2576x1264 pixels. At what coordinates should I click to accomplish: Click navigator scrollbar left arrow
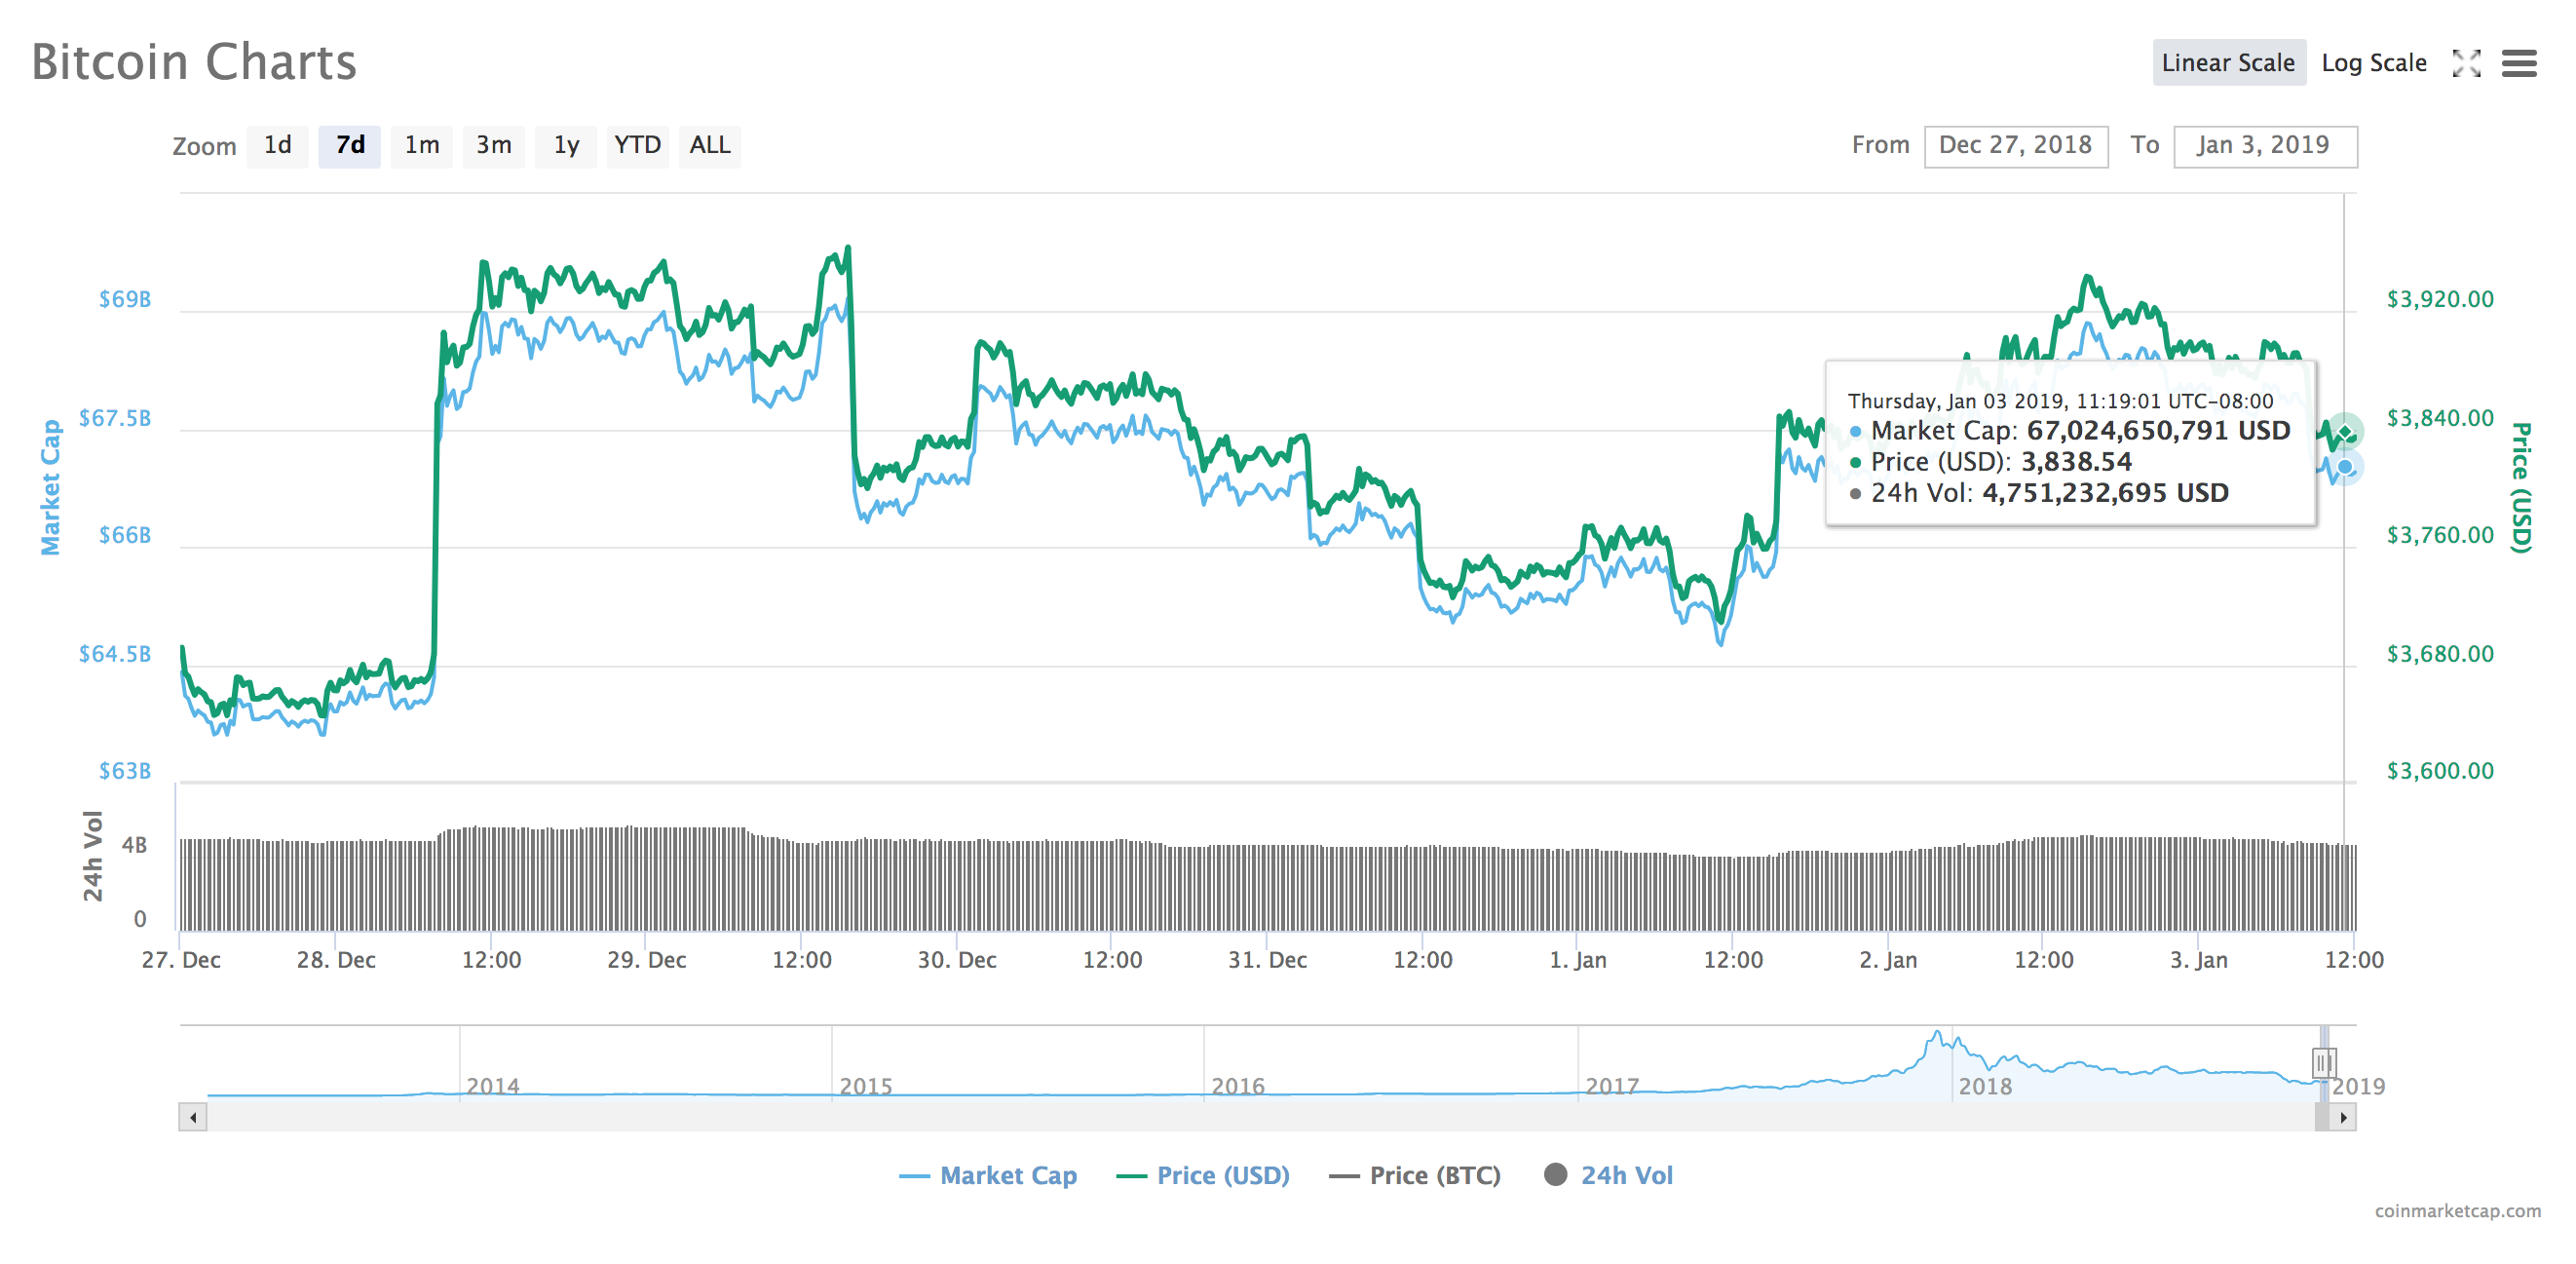(193, 1117)
